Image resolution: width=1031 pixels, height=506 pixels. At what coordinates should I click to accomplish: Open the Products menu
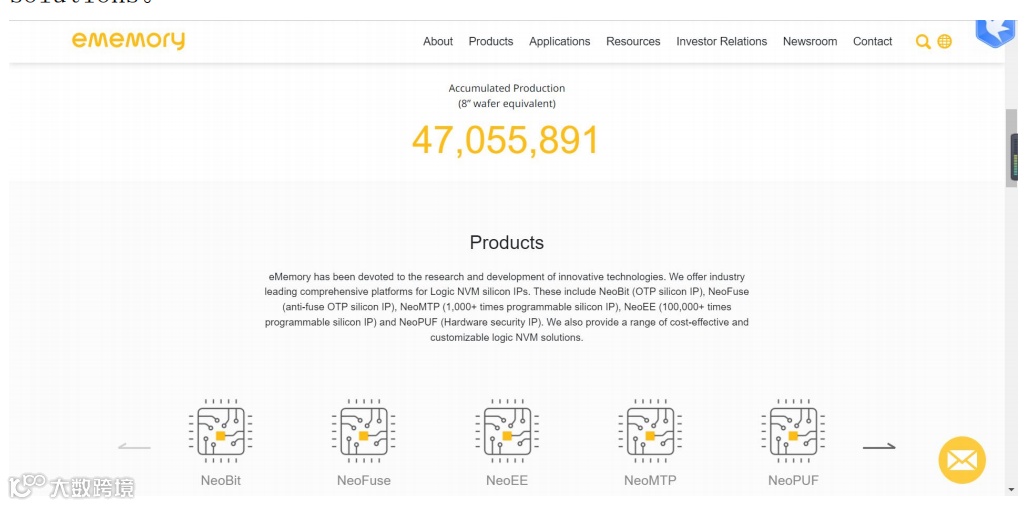tap(491, 41)
